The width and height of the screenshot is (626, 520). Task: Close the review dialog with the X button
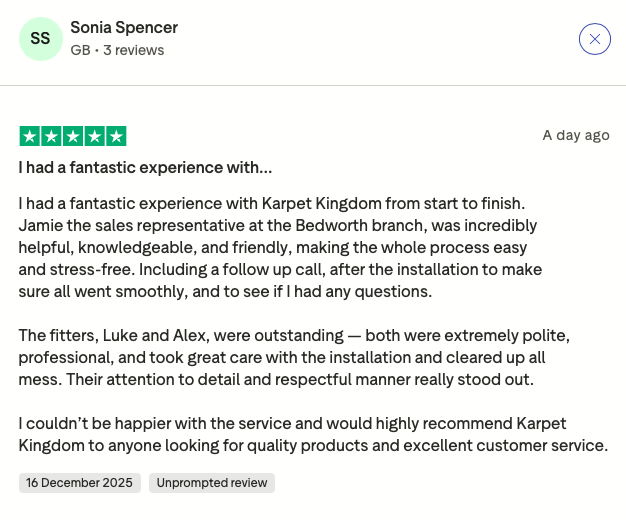[595, 39]
